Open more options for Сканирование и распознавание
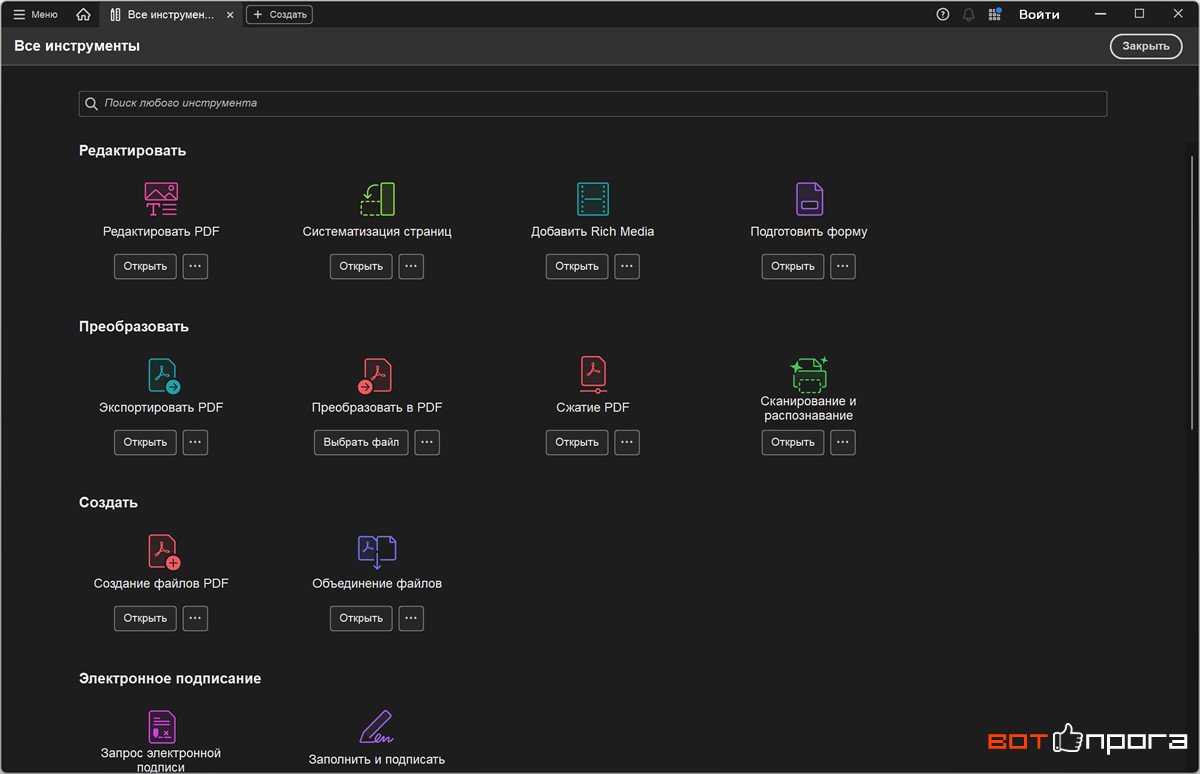The image size is (1200, 774). click(843, 442)
